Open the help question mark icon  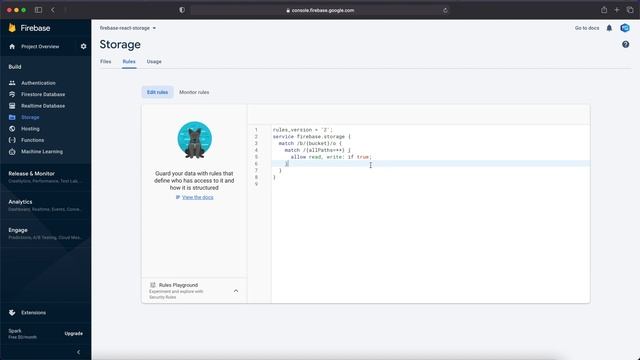coord(625,44)
